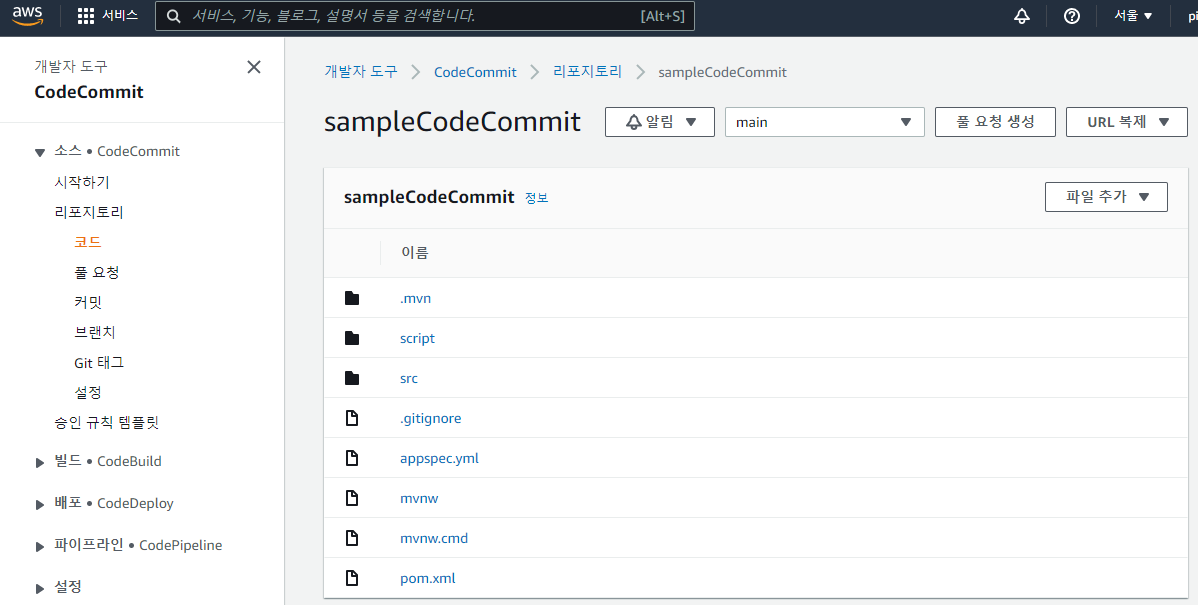Open the 서울 region dropdown
The height and width of the screenshot is (605, 1198).
click(x=1133, y=16)
